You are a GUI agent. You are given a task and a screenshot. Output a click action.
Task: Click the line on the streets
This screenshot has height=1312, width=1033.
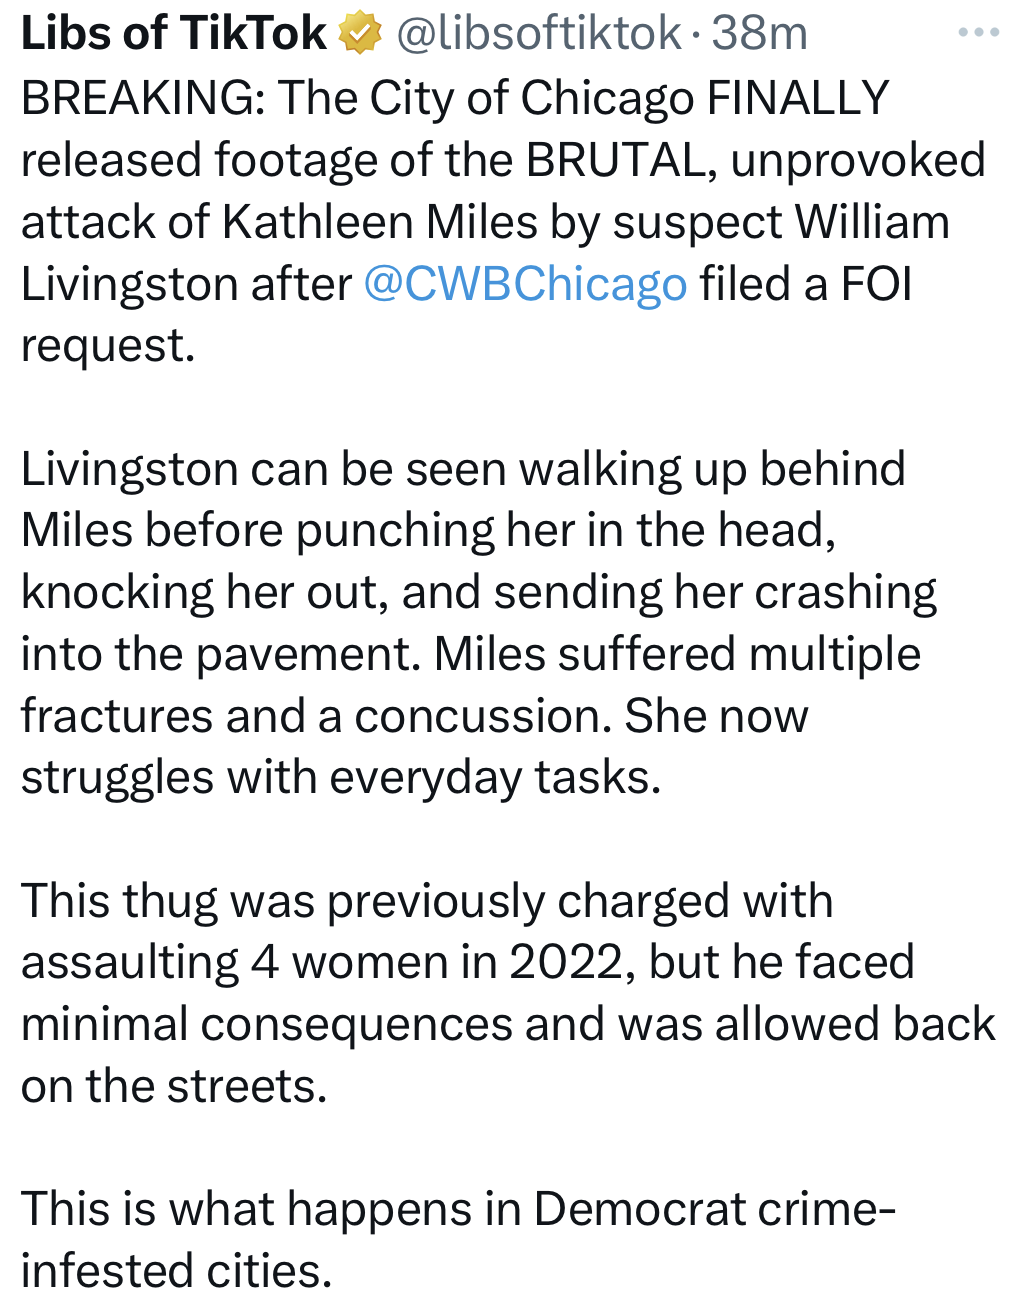[x=174, y=1087]
